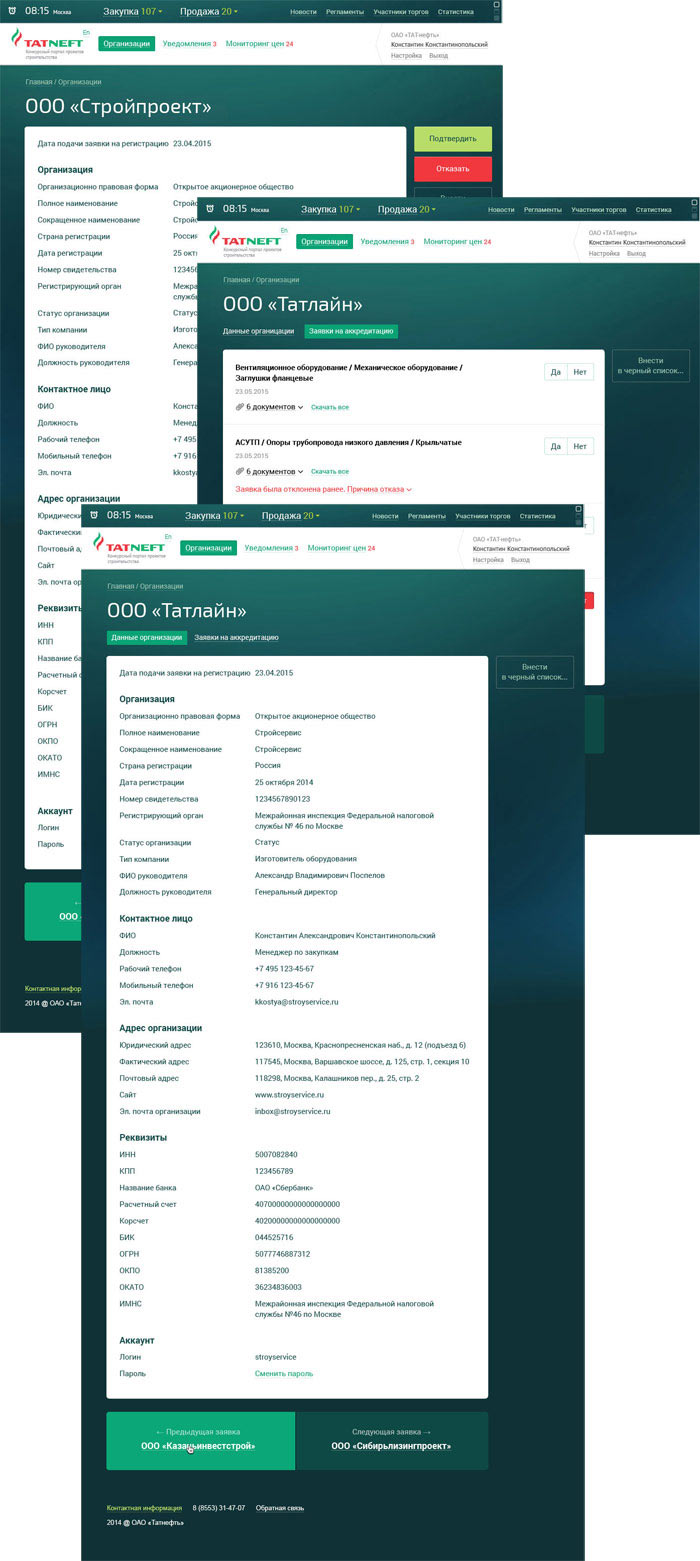This screenshot has width=700, height=1561.
Task: Click the clock icon above the accreditation requests page
Action: pyautogui.click(x=210, y=210)
